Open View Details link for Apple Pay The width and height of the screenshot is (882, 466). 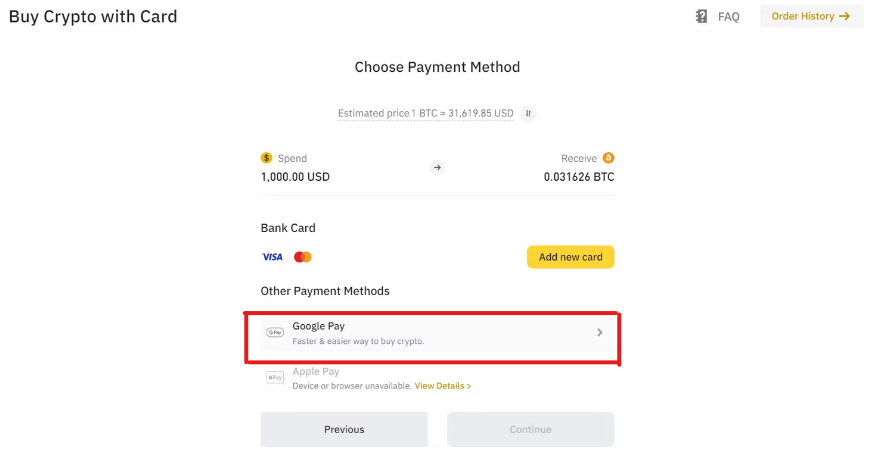pyautogui.click(x=443, y=386)
